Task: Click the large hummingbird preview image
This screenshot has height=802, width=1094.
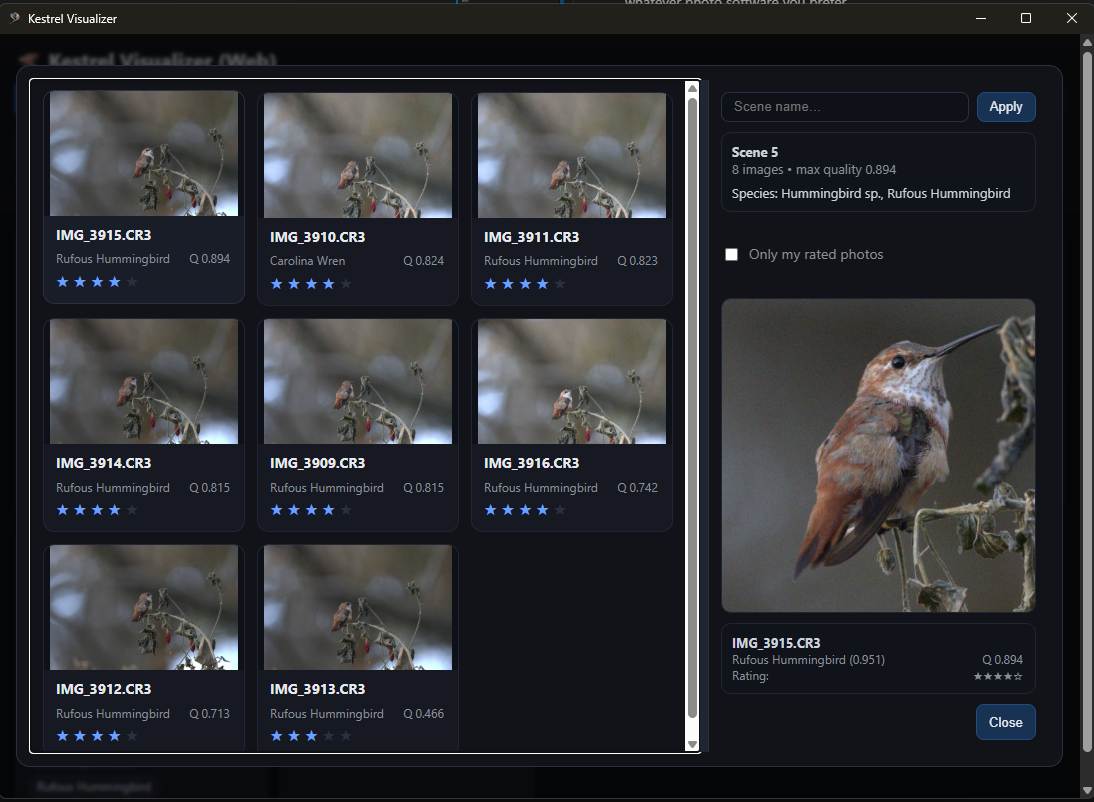Action: coord(877,455)
